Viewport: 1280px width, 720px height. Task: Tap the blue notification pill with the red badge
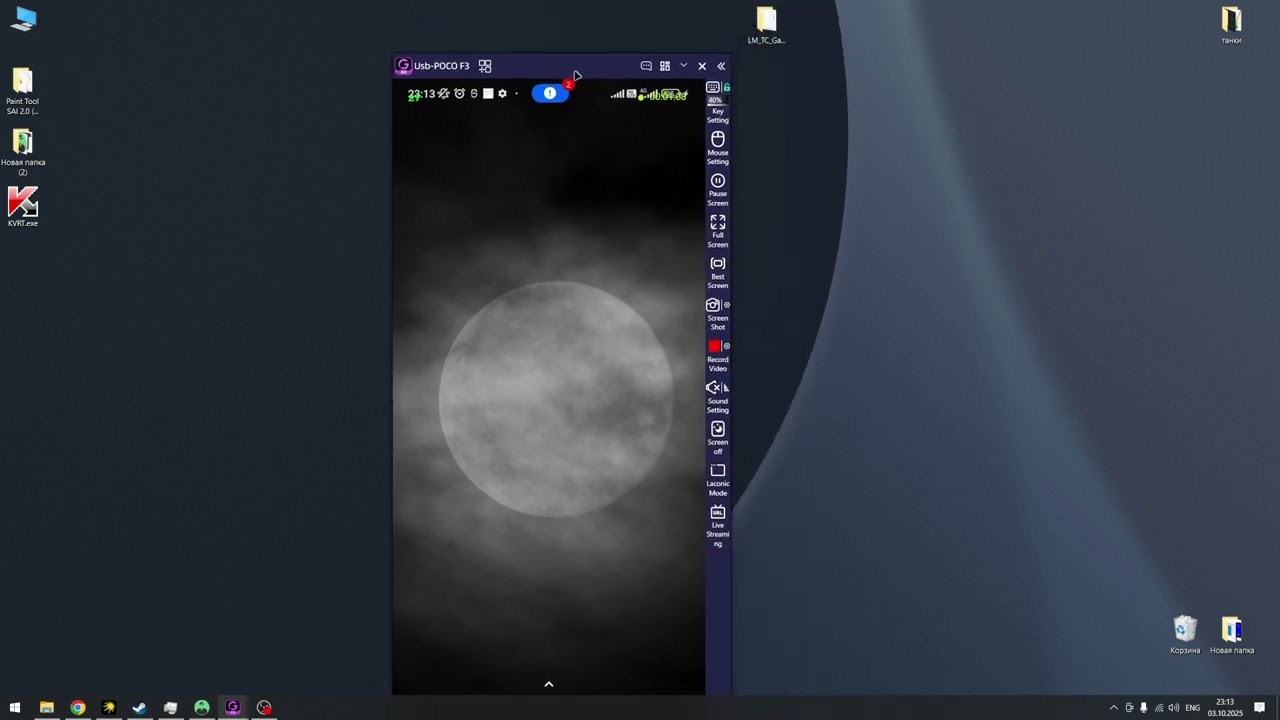(550, 93)
